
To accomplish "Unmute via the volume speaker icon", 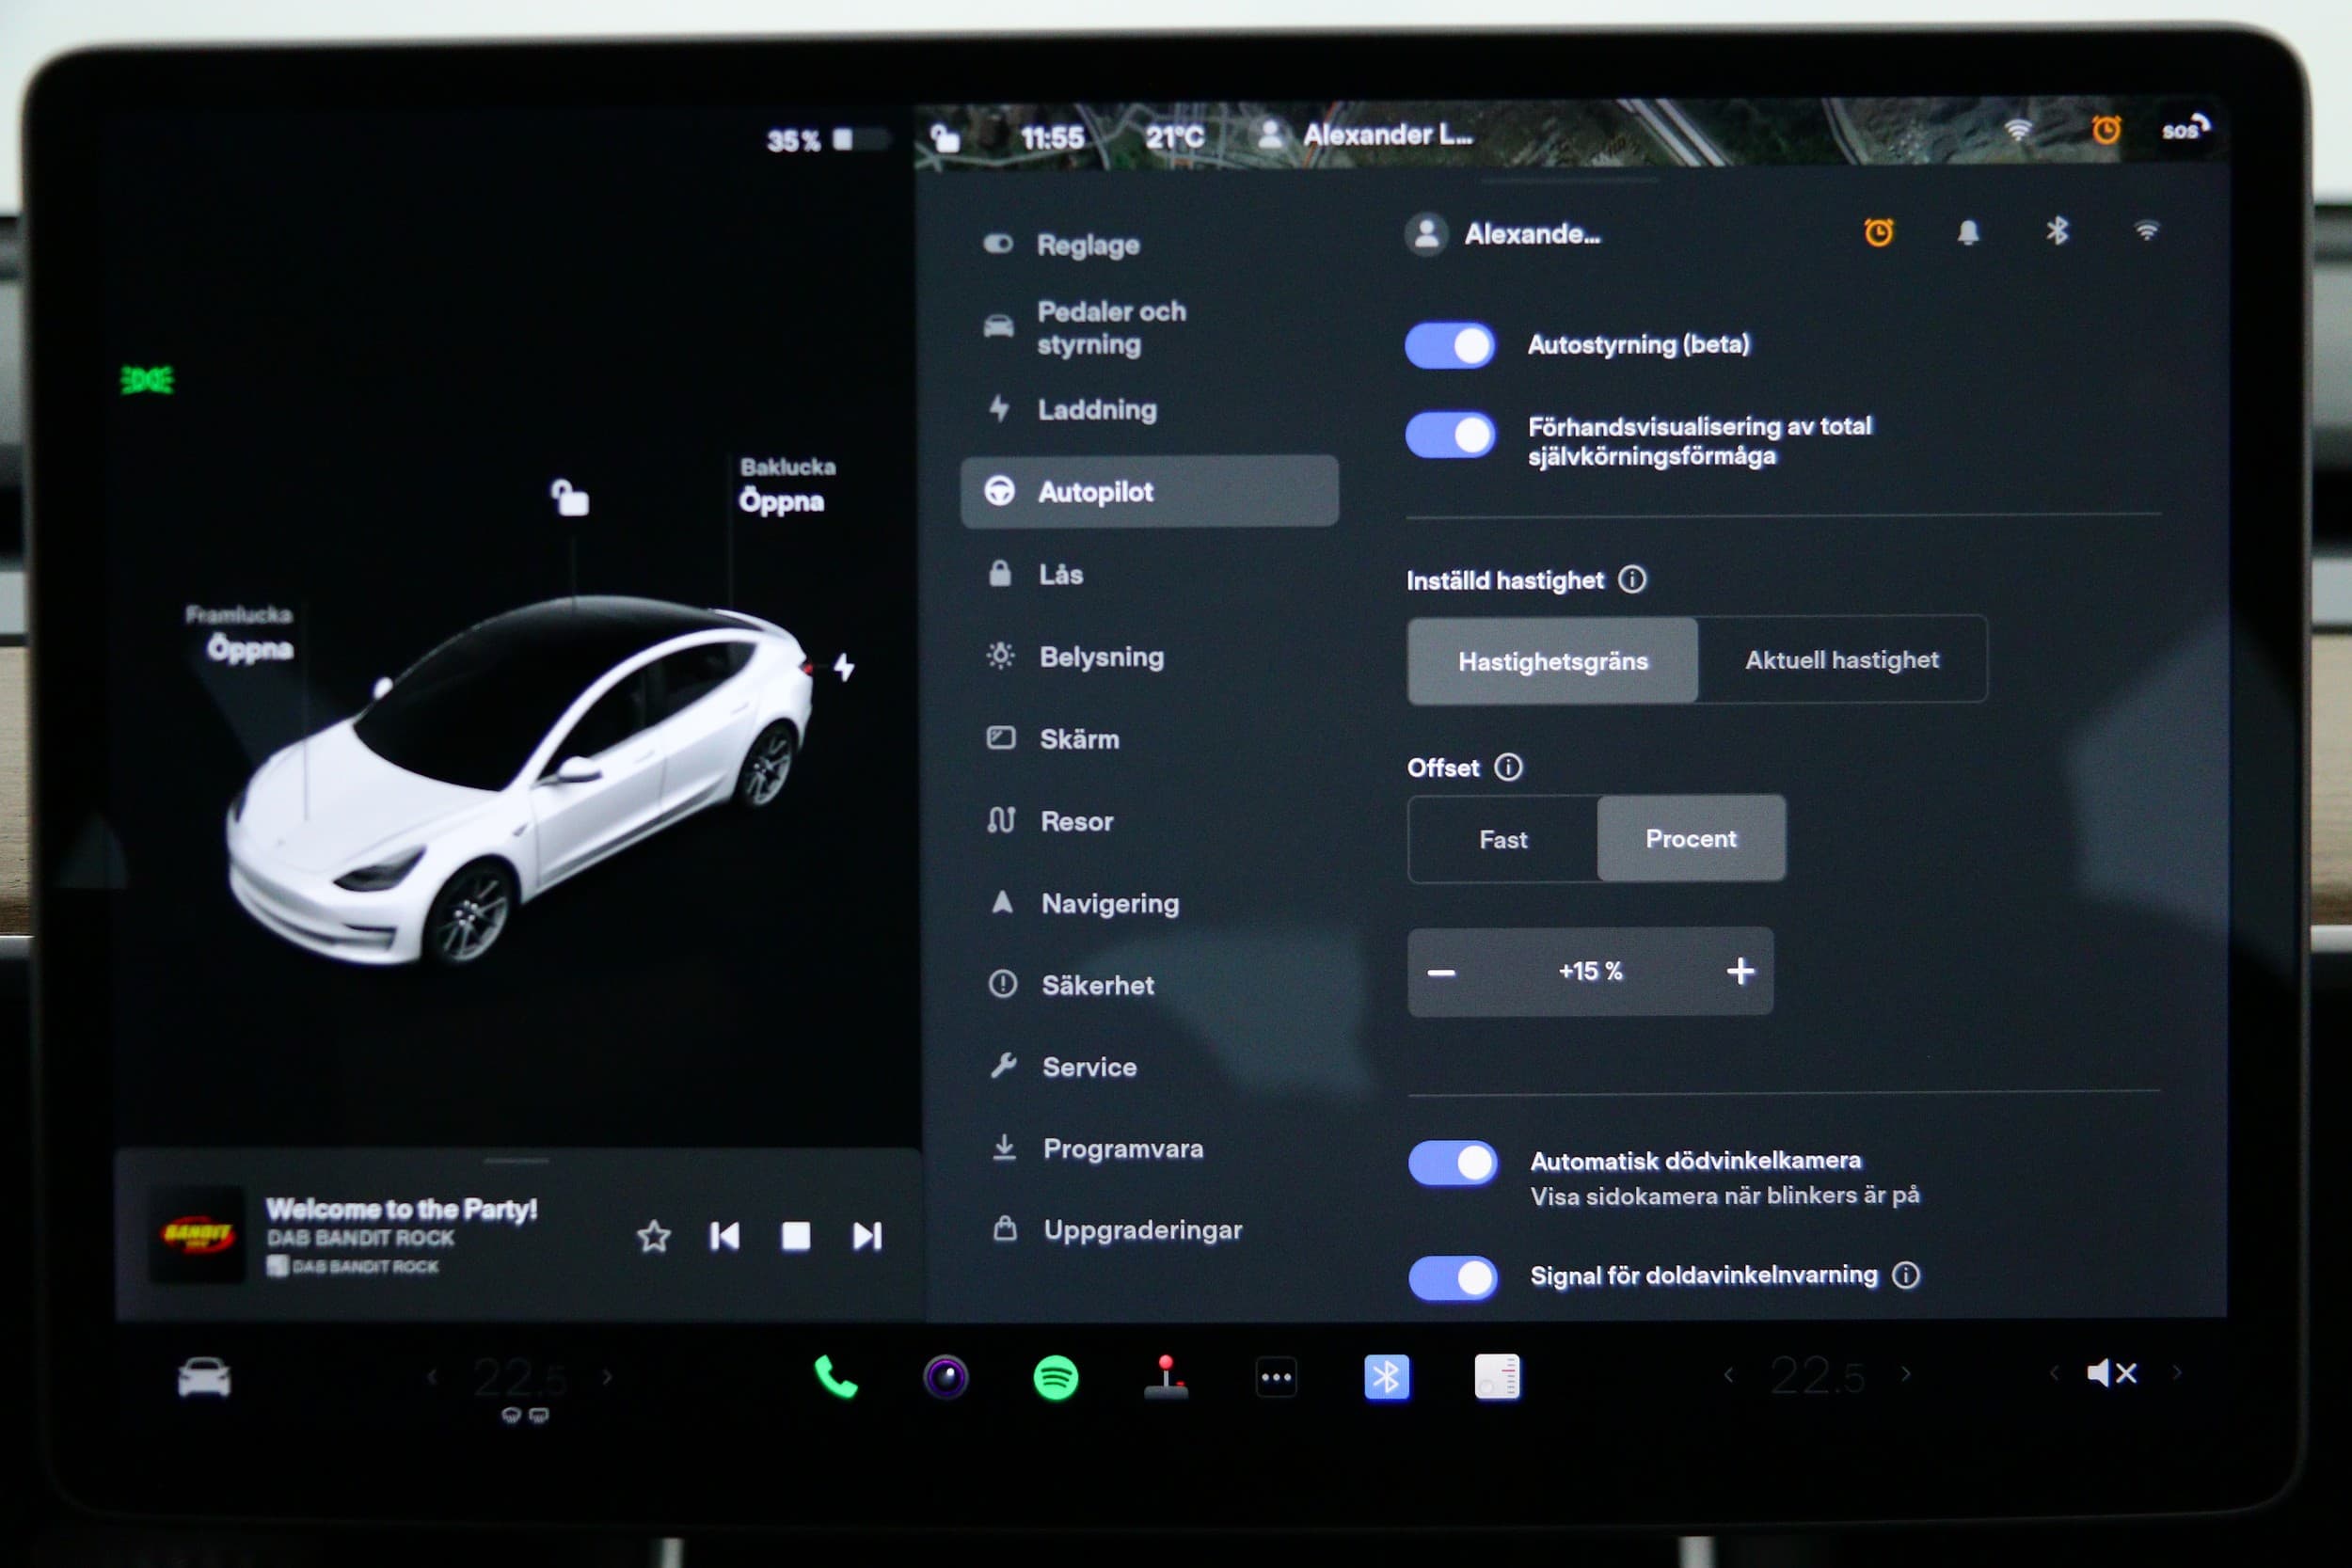I will (x=2112, y=1373).
